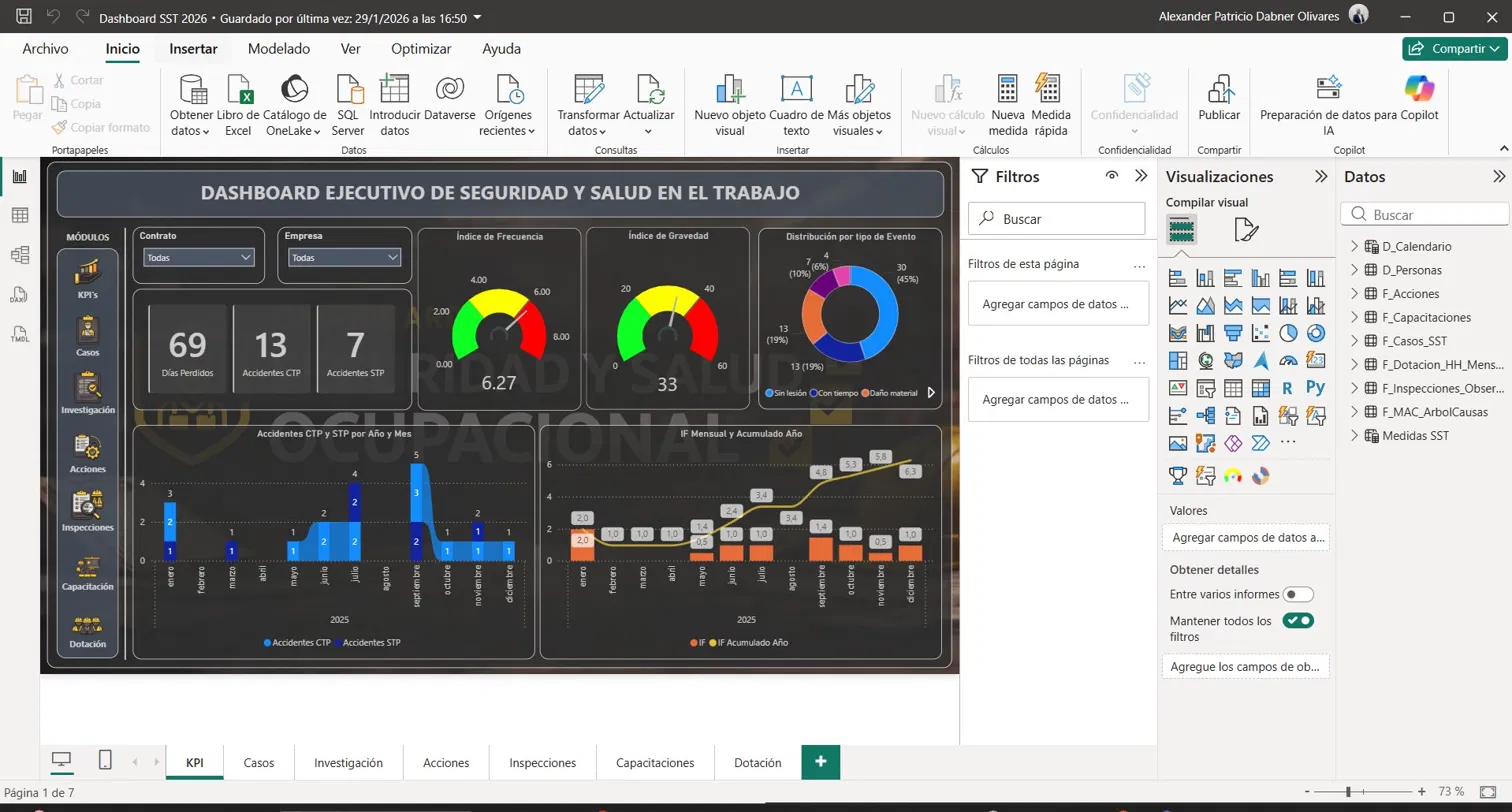Select the pie chart visualization
1512x812 pixels.
[1289, 333]
